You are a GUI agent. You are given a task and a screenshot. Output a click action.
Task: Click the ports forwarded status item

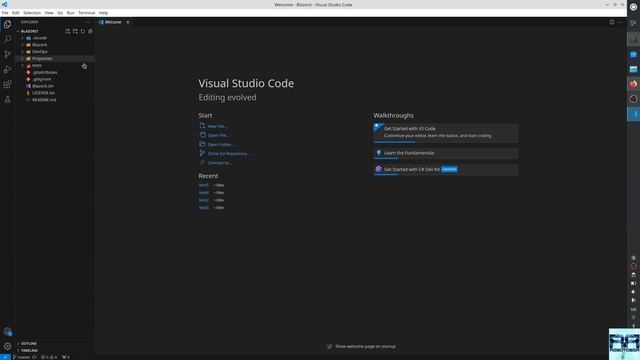tap(66, 357)
